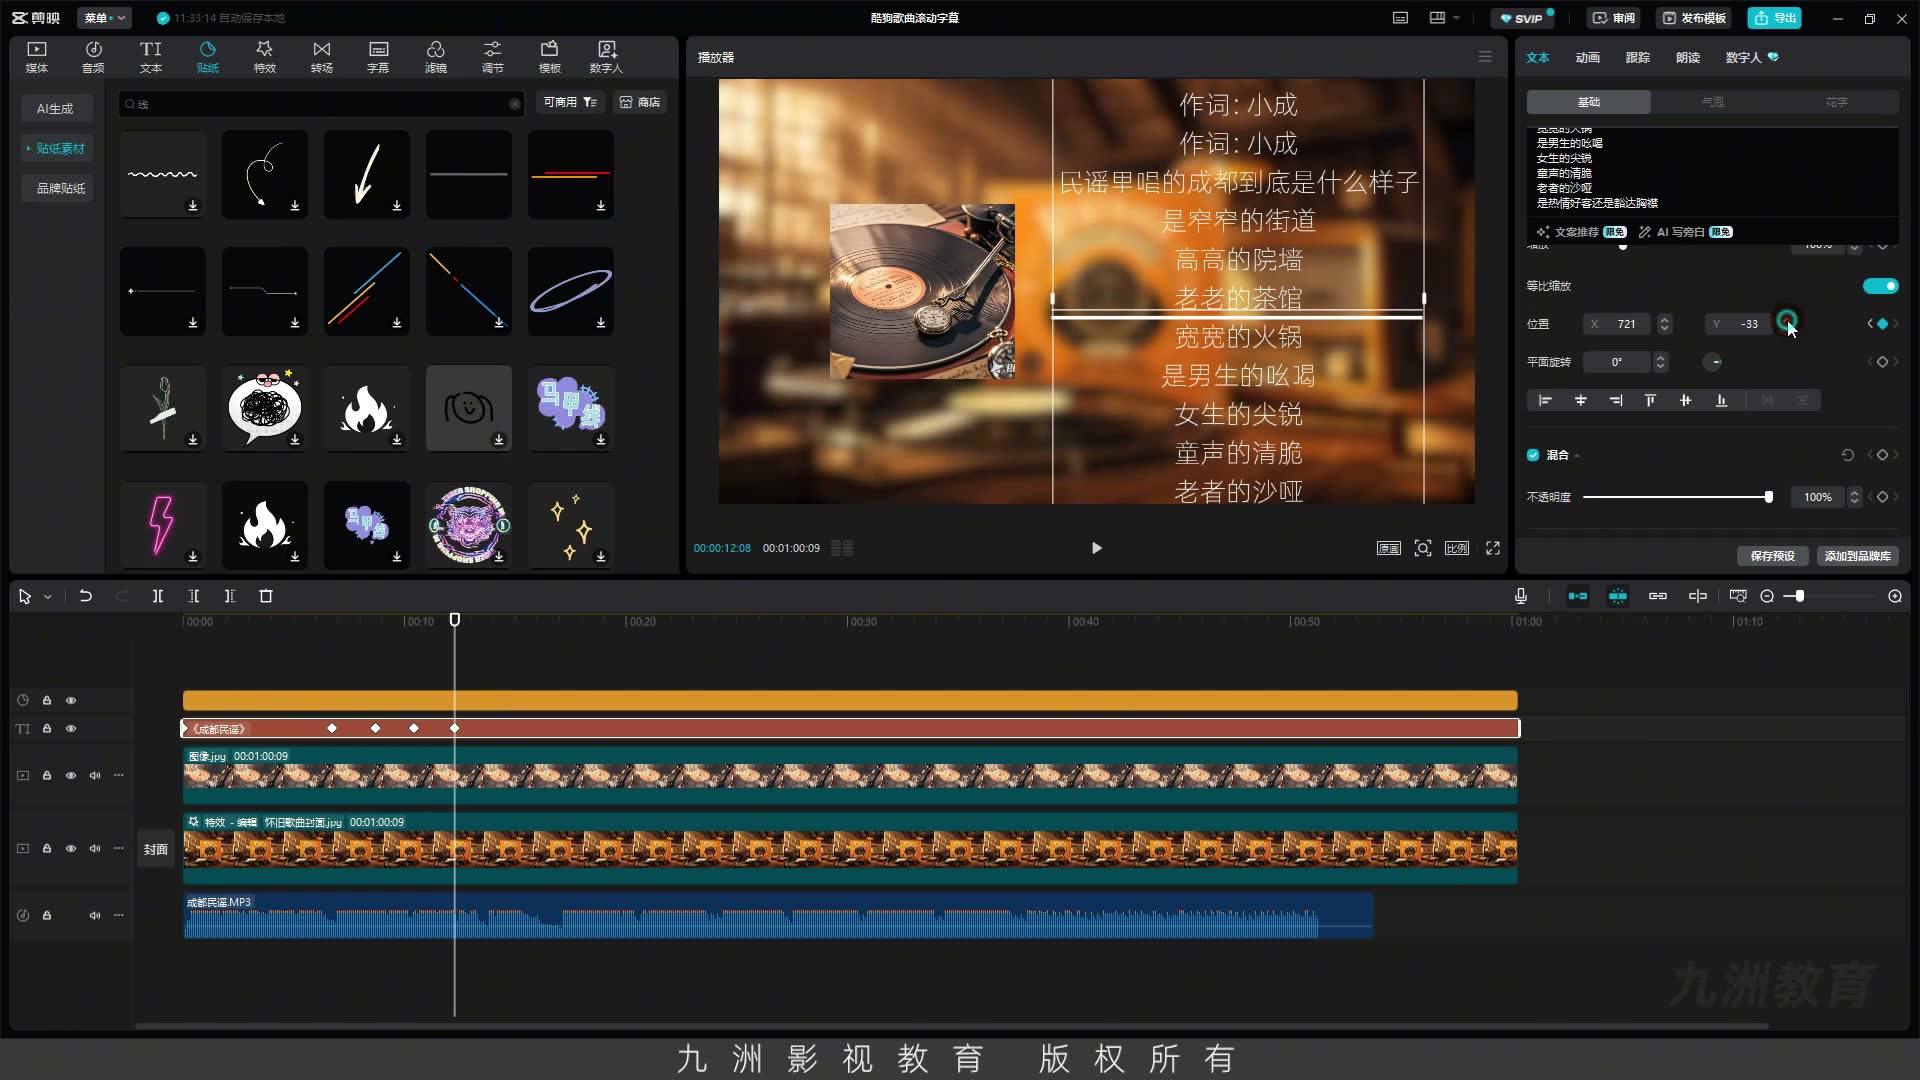Adjust the 不透明度 opacity slider handle
This screenshot has width=1920, height=1080.
(1768, 497)
